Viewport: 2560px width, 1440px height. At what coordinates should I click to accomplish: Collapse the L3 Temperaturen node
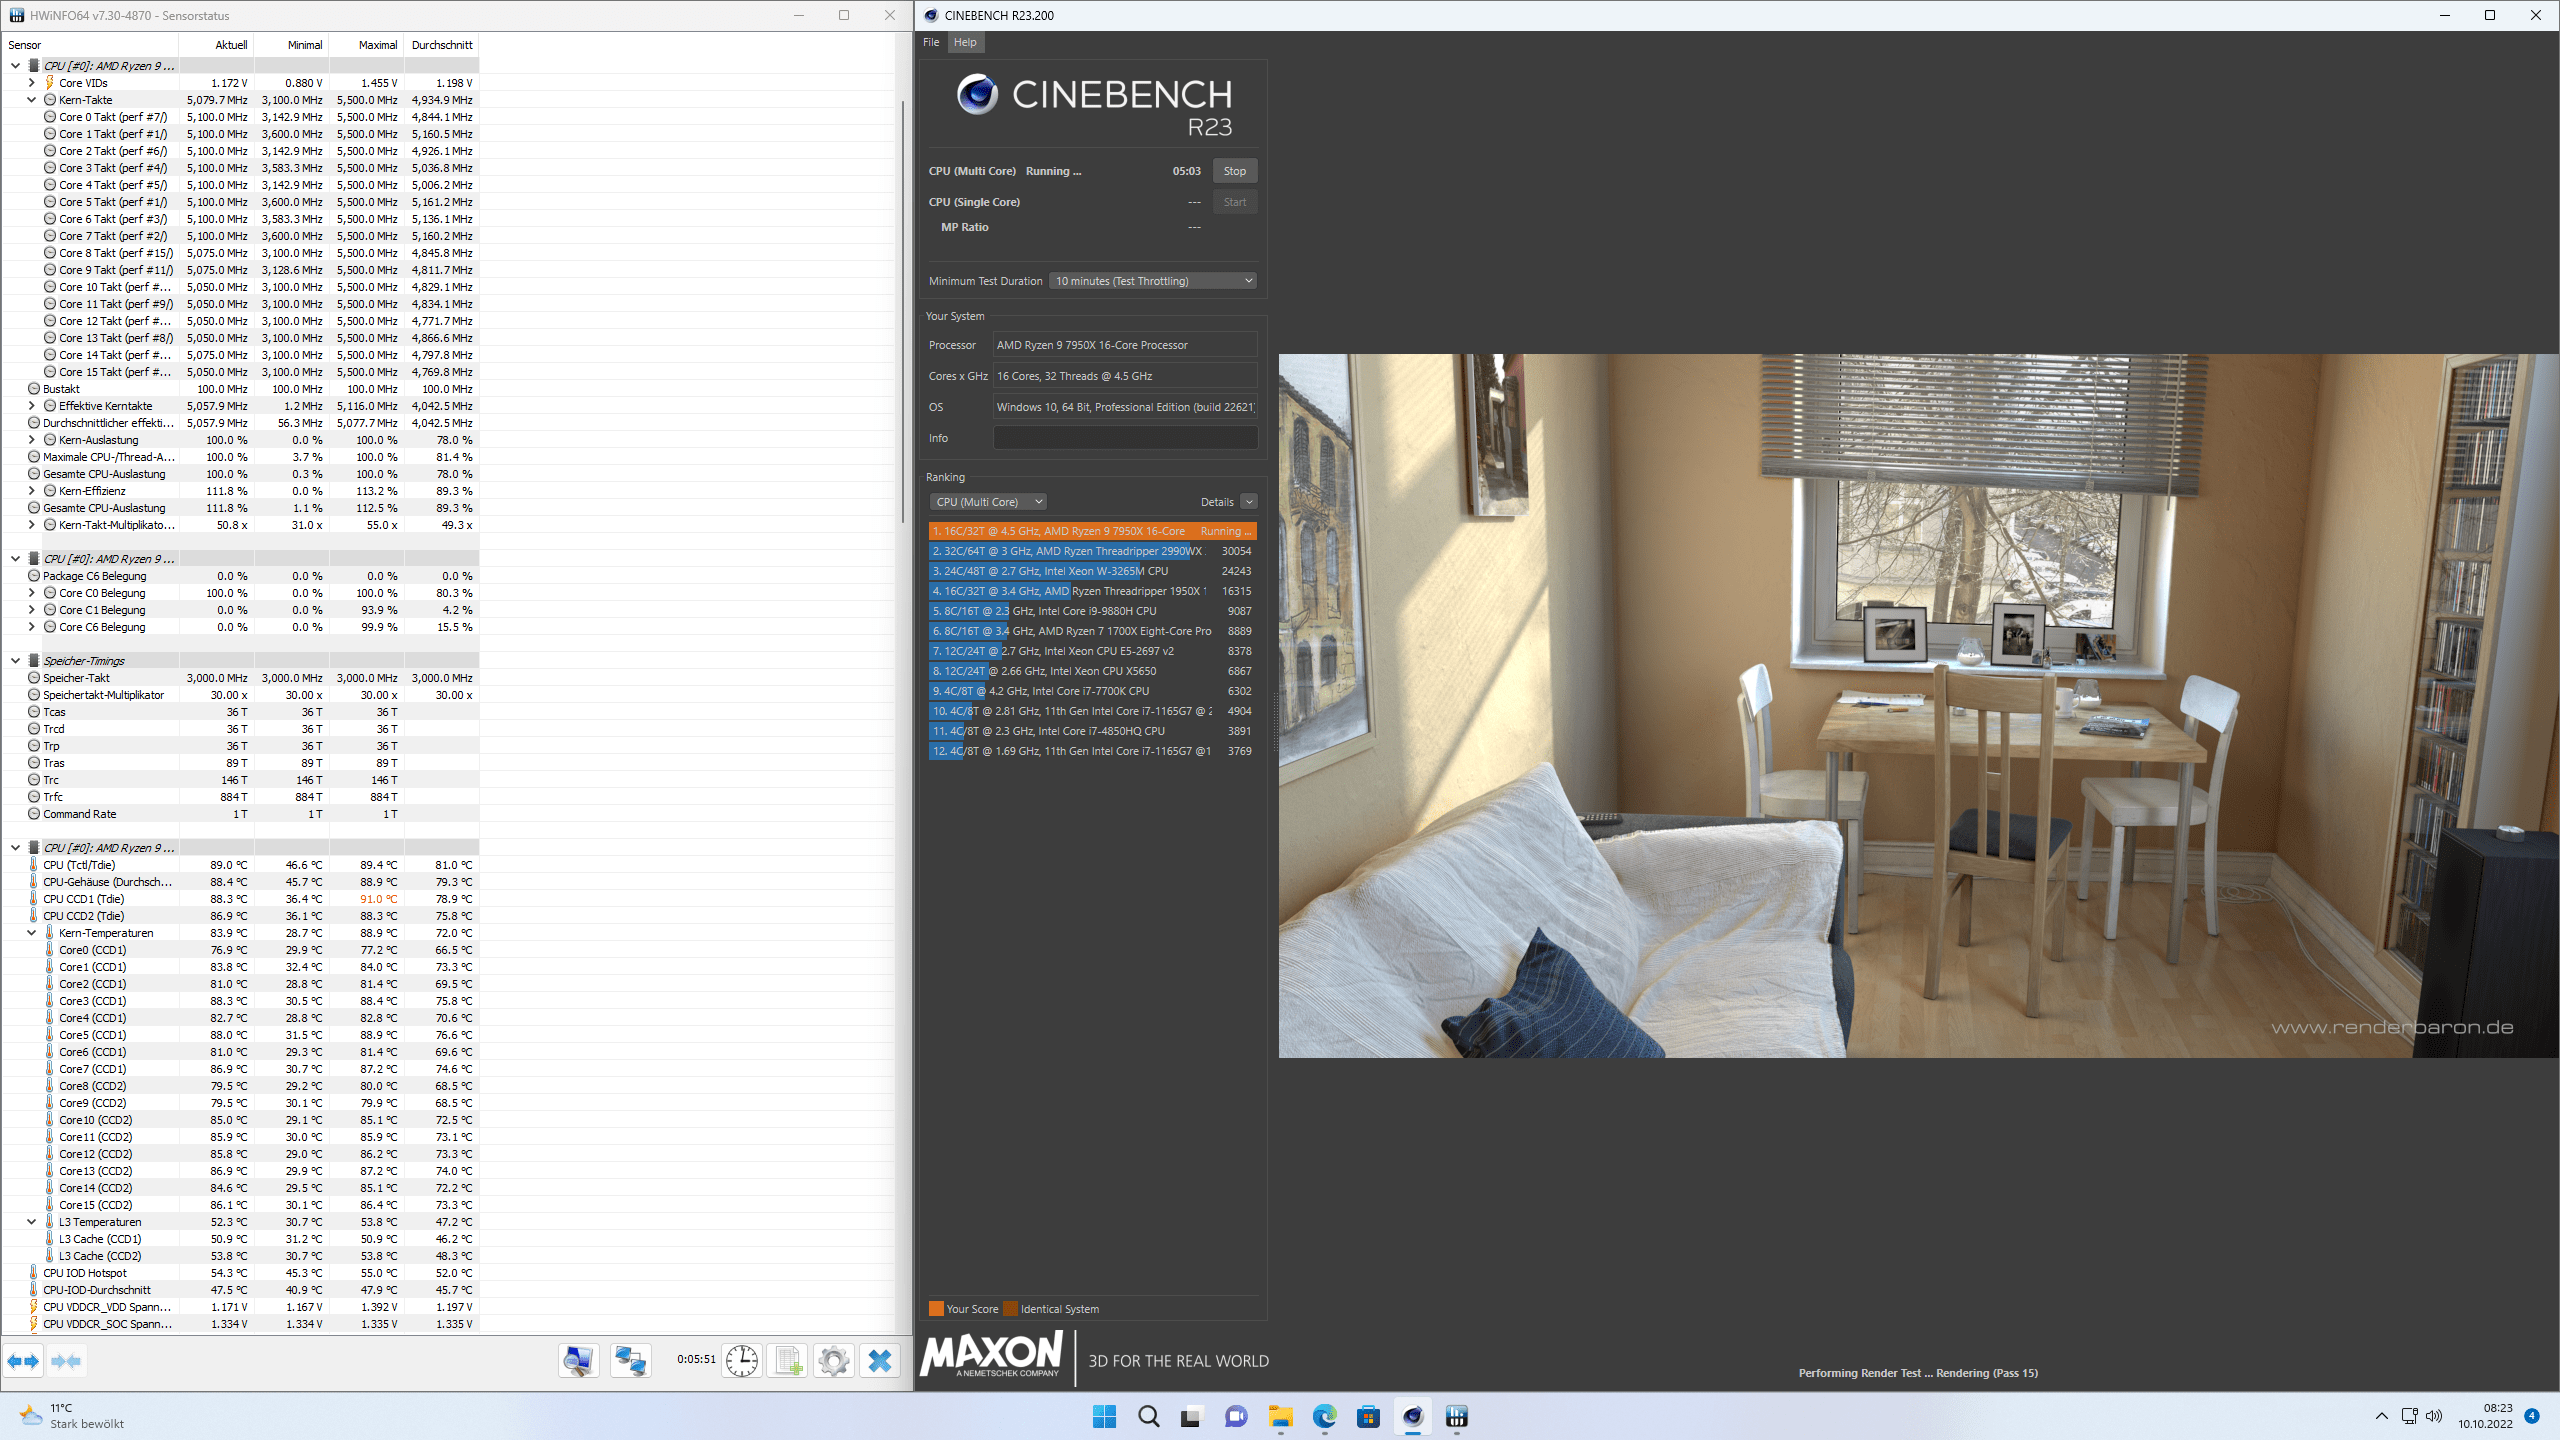31,1222
